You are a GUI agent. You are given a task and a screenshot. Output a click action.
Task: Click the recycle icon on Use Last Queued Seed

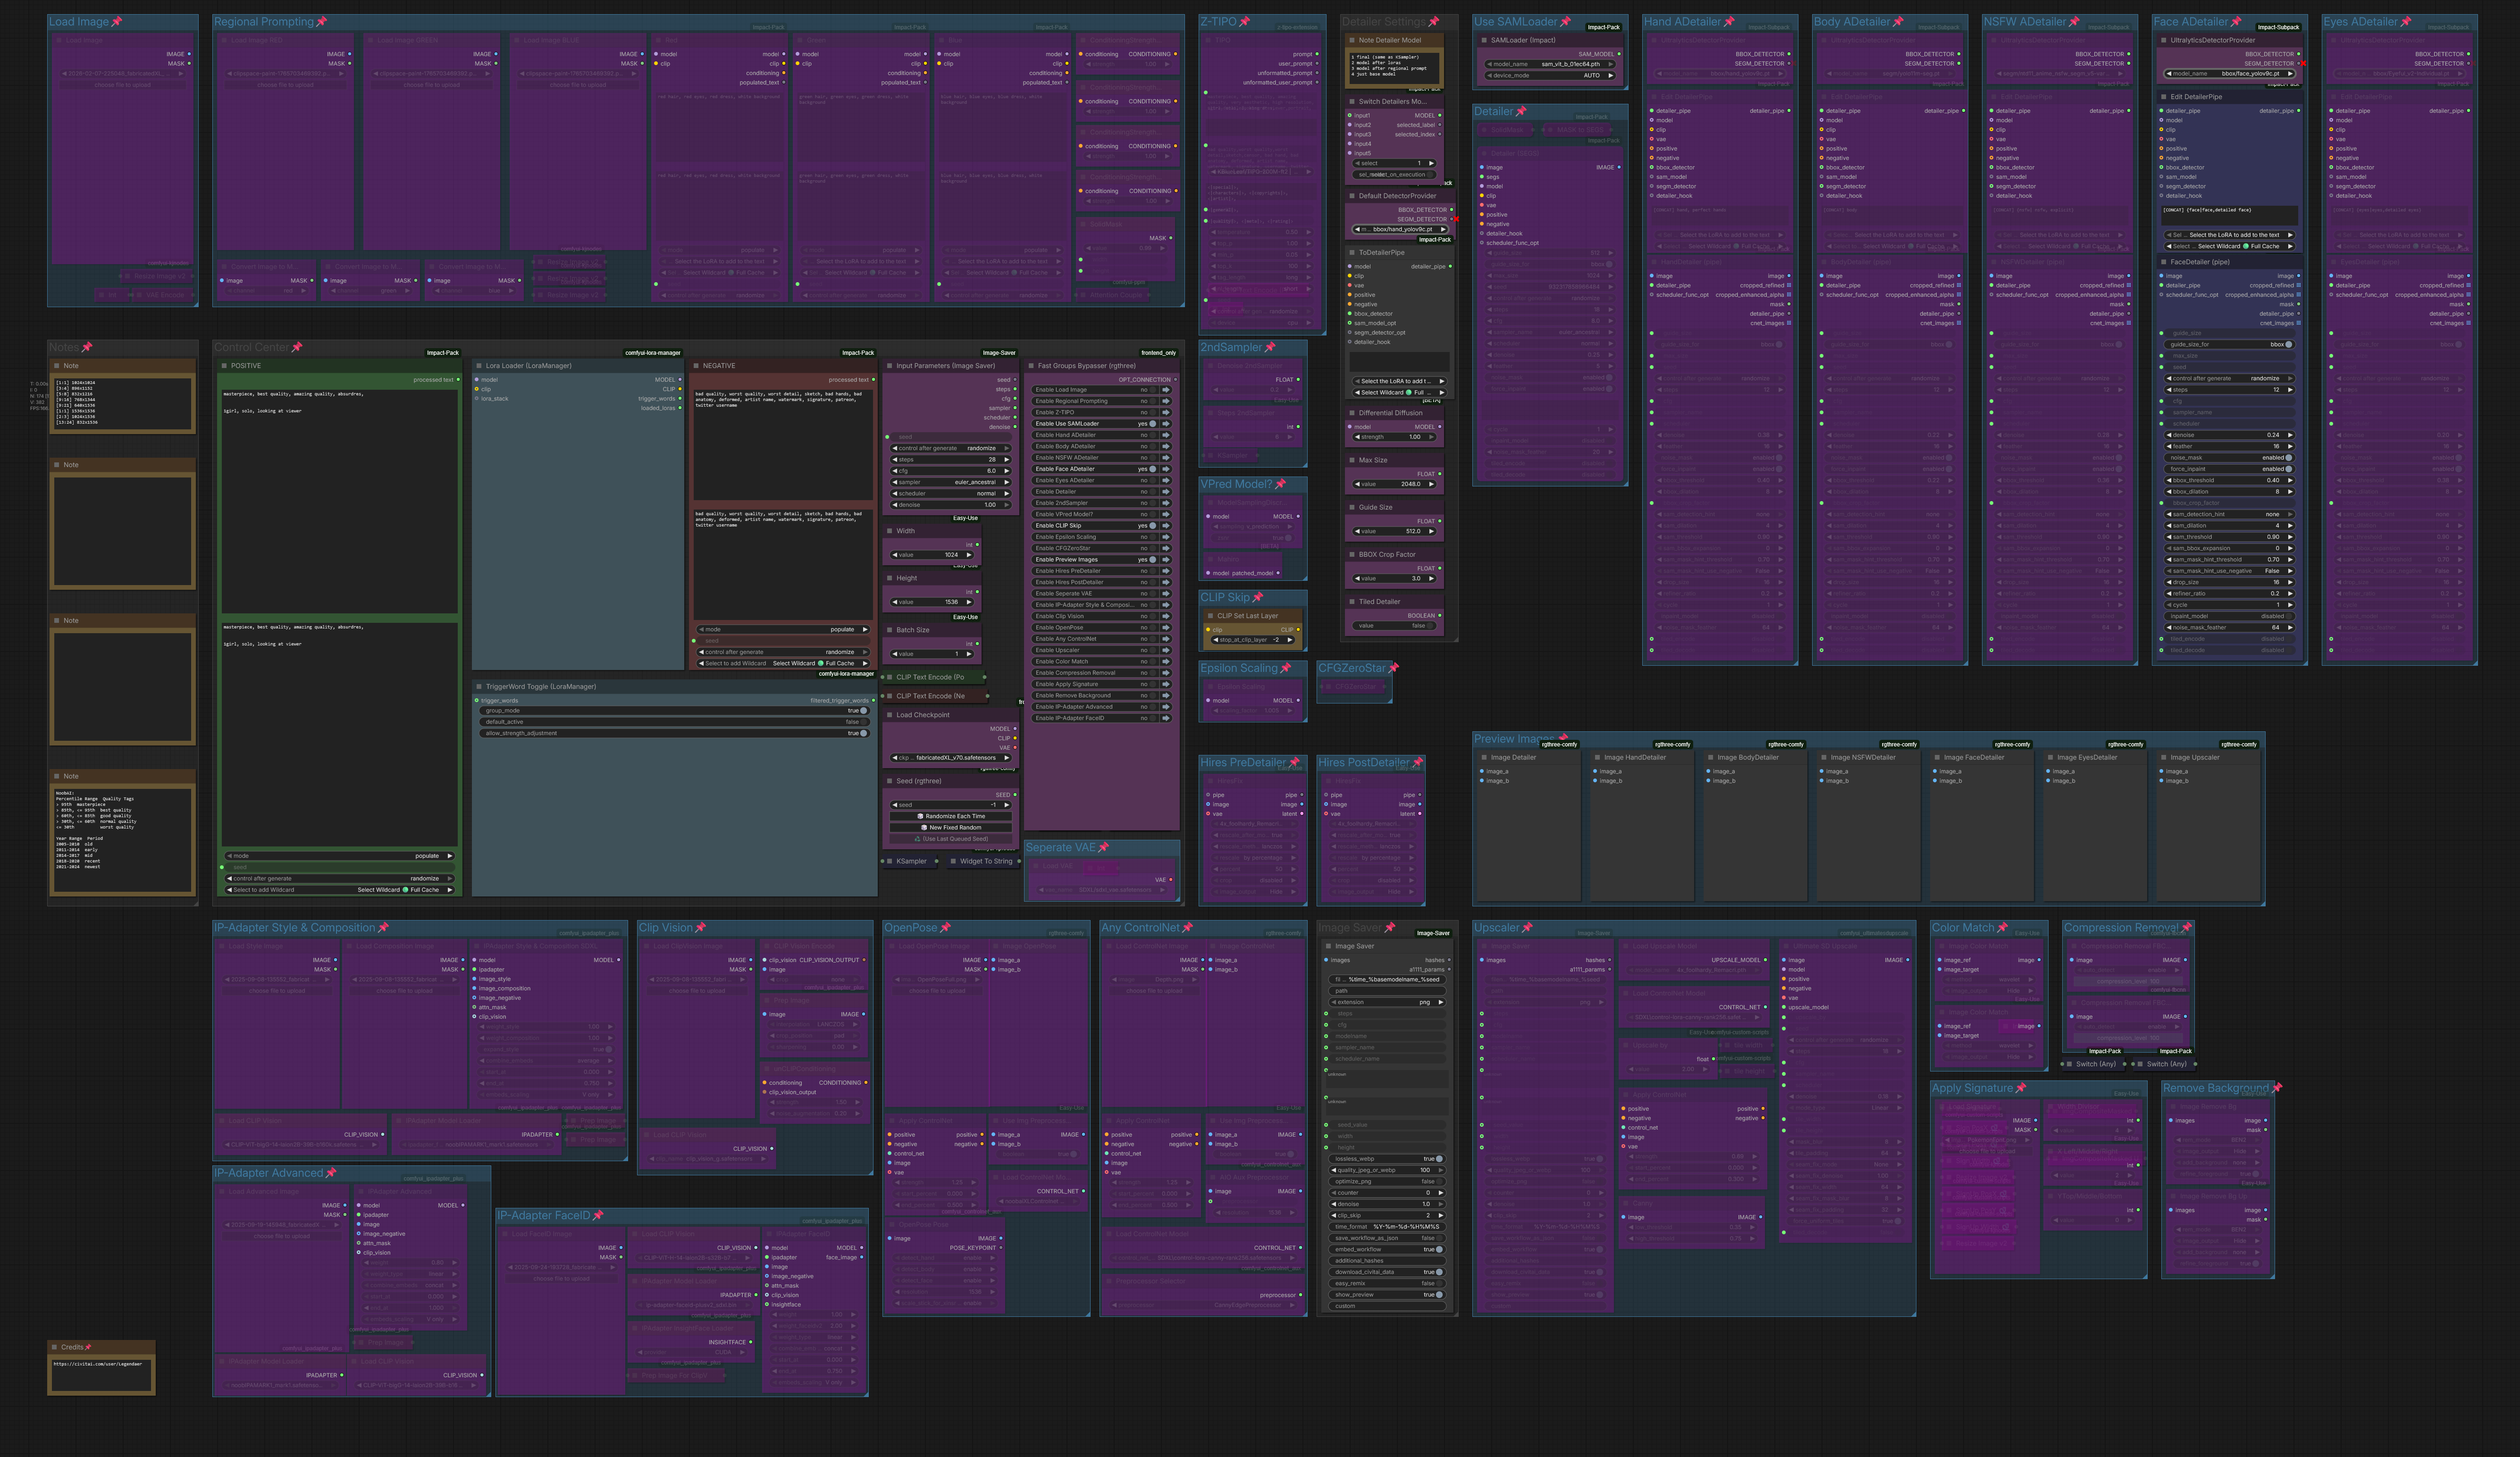coord(918,839)
